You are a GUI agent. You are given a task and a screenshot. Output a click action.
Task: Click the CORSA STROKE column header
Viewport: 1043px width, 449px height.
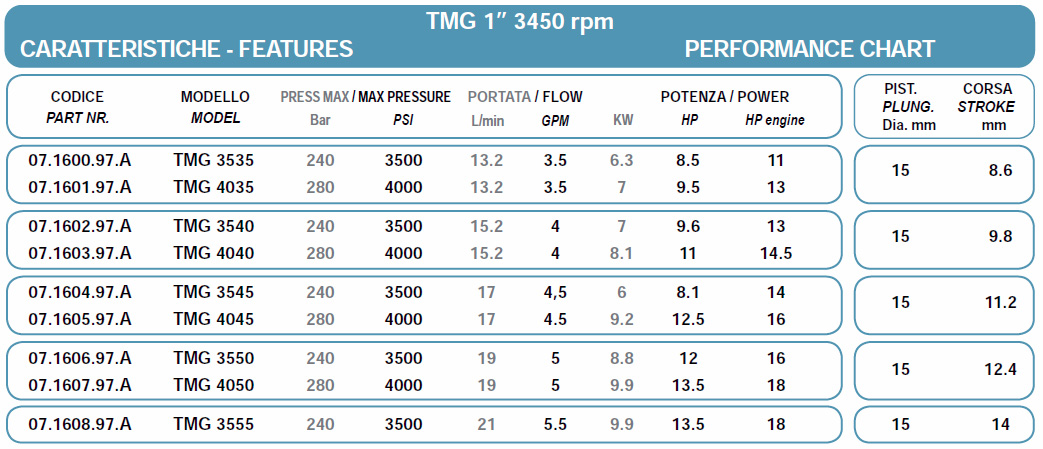(x=986, y=107)
